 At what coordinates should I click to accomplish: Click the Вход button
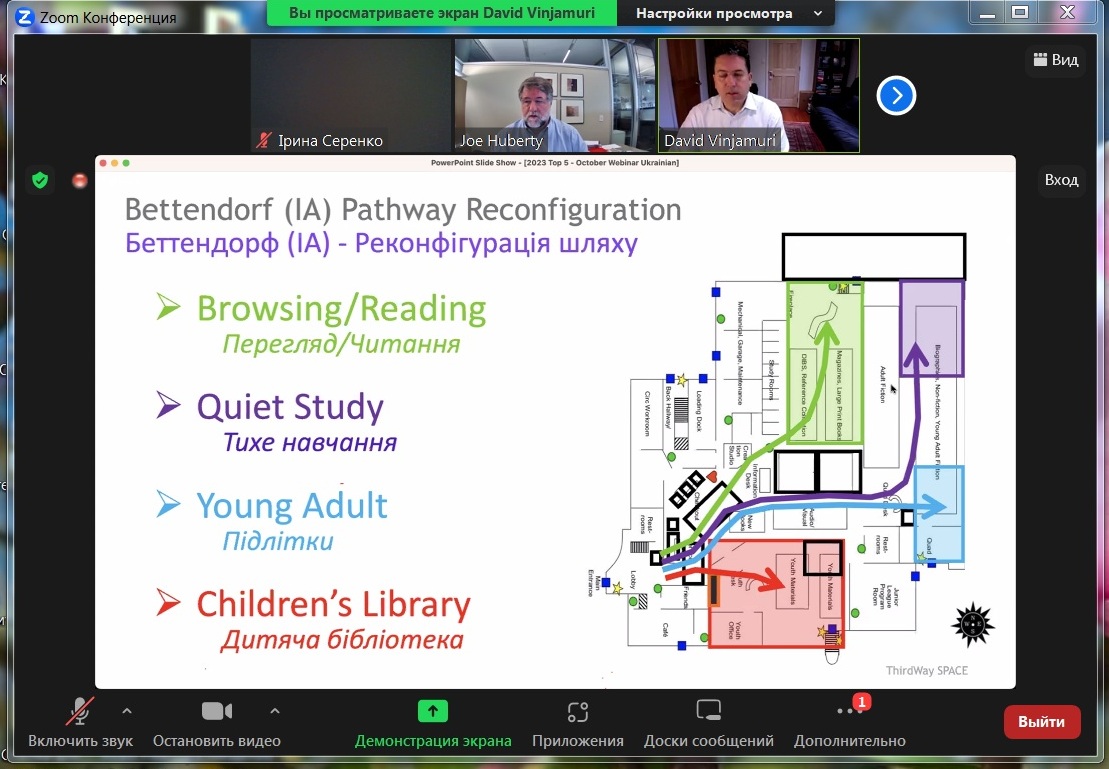(1061, 180)
